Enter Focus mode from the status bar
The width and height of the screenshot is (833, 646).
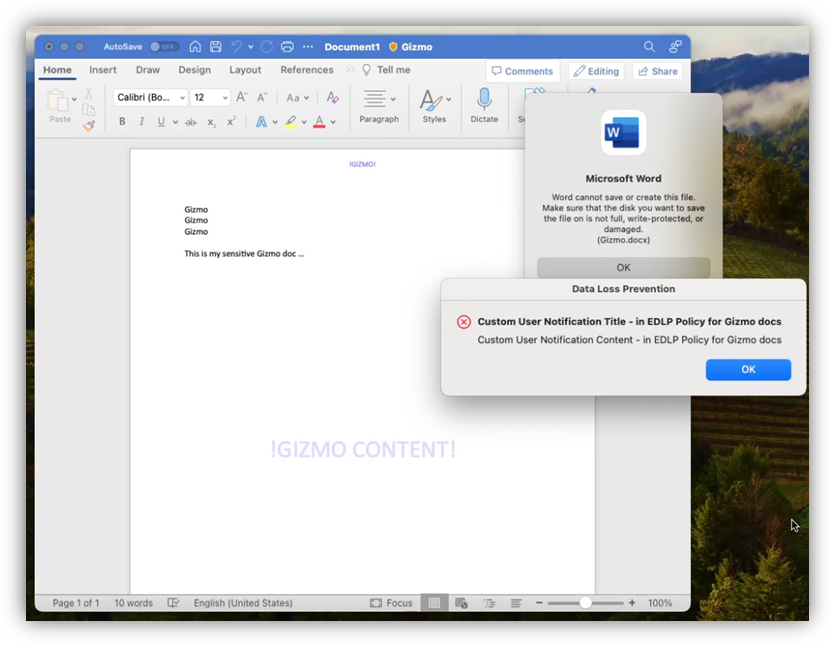pos(391,603)
